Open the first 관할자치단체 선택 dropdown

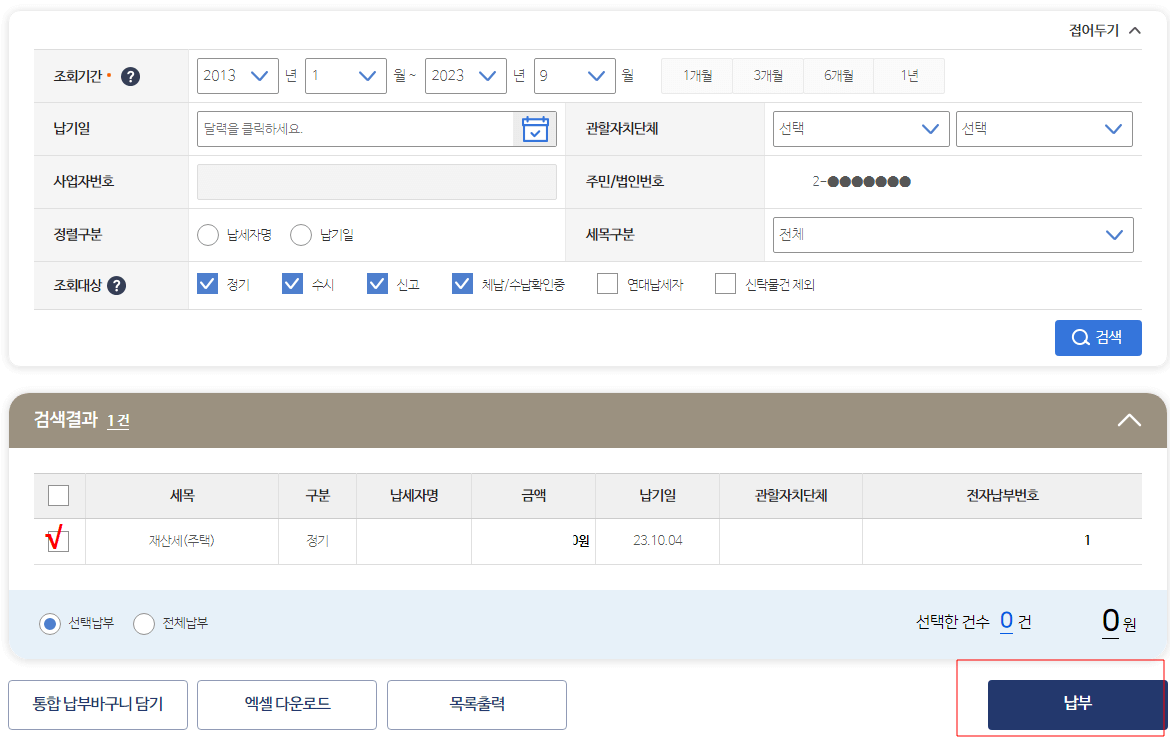click(860, 128)
